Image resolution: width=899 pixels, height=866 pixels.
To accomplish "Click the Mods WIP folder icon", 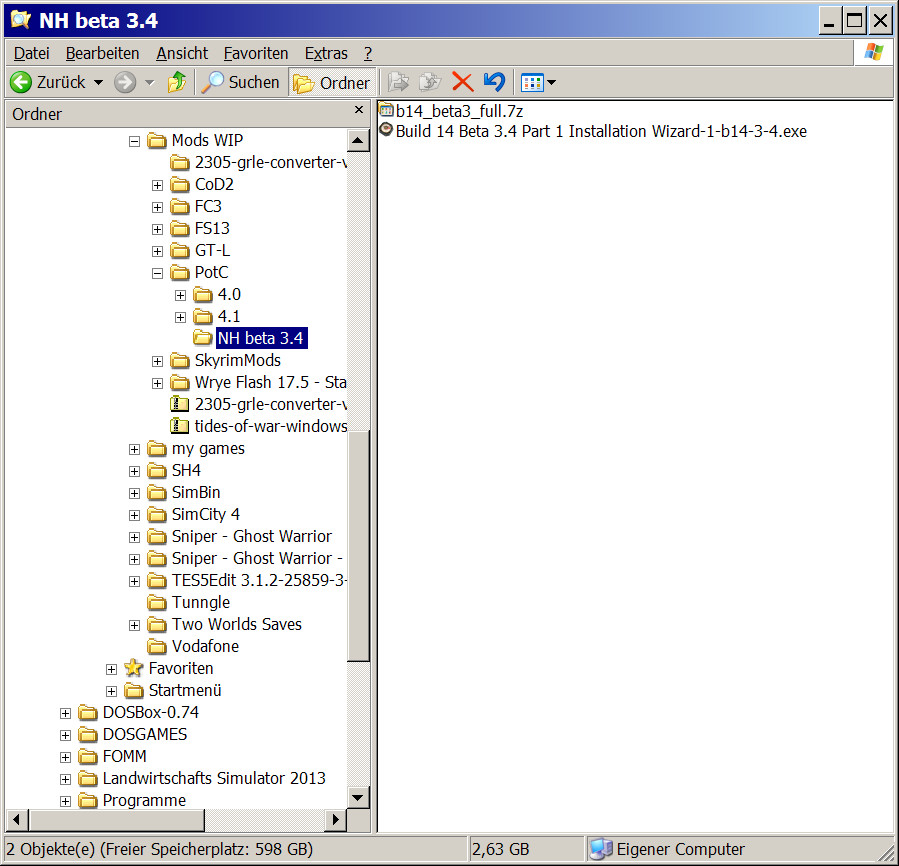I will (157, 141).
